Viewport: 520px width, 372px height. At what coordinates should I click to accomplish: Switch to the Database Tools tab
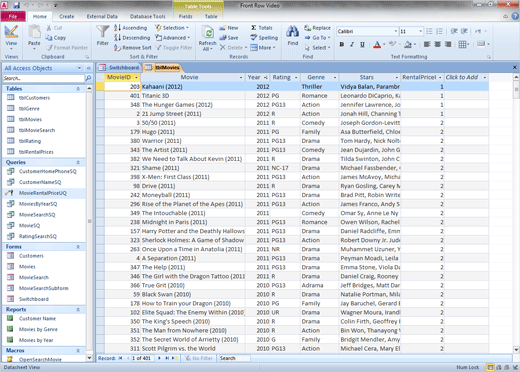[x=147, y=16]
